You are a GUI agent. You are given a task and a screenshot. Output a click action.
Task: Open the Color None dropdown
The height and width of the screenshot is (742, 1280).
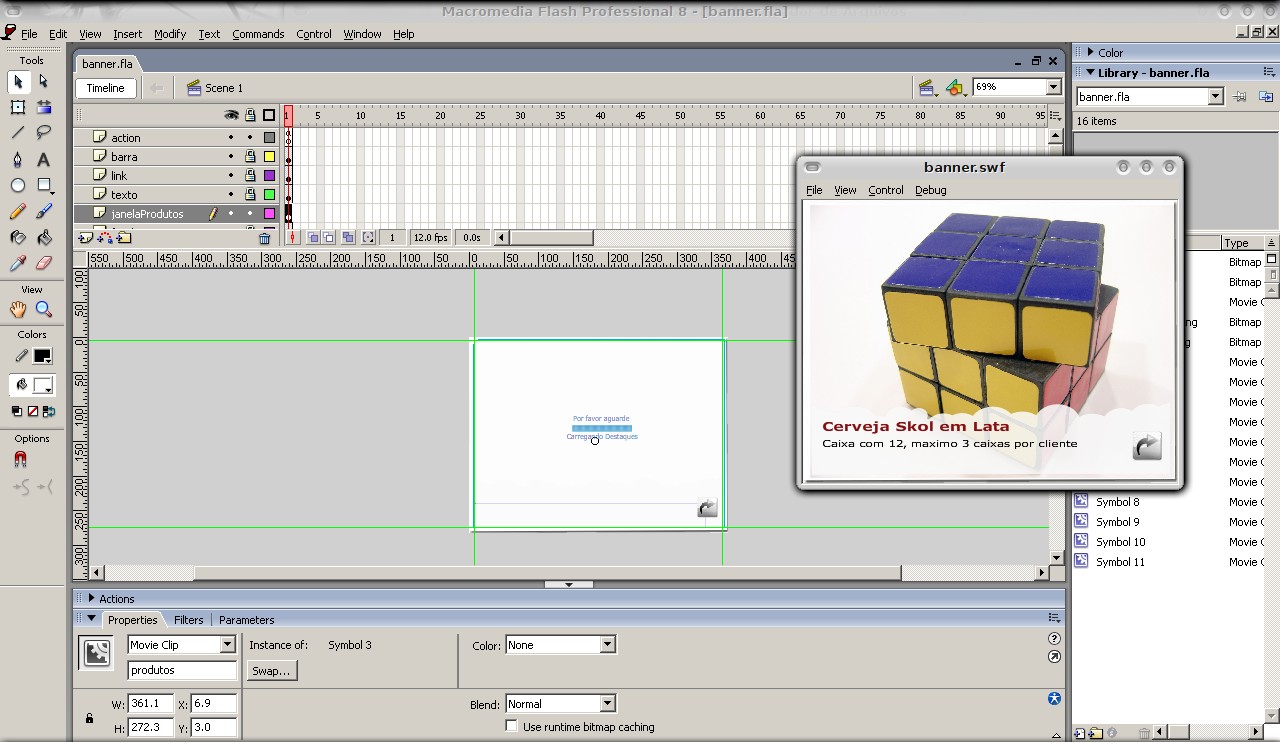tap(607, 645)
